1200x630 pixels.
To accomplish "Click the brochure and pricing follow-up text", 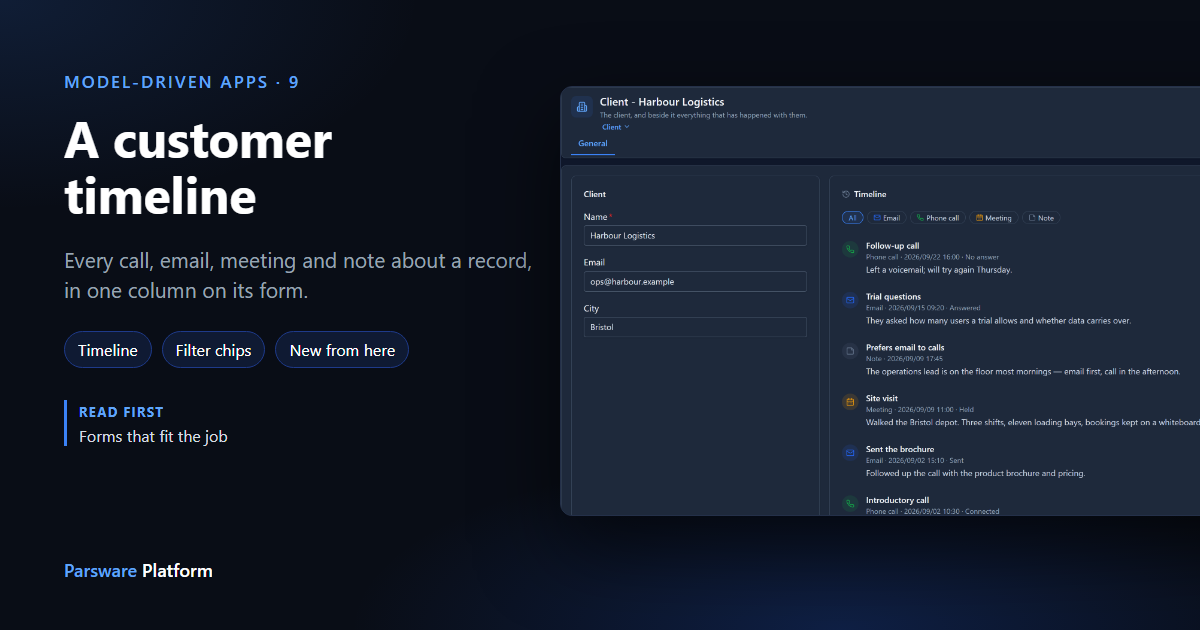I will (975, 473).
